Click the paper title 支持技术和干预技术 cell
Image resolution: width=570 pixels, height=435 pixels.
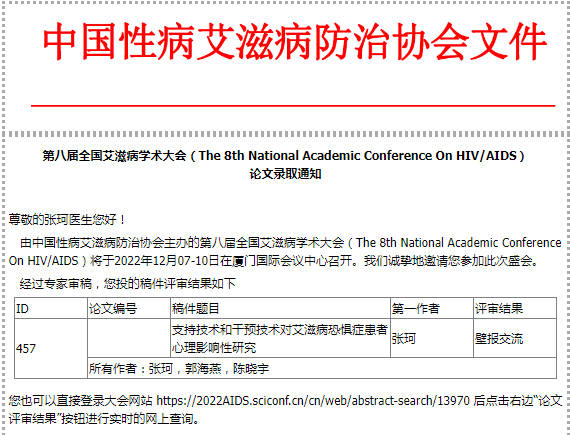[281, 338]
